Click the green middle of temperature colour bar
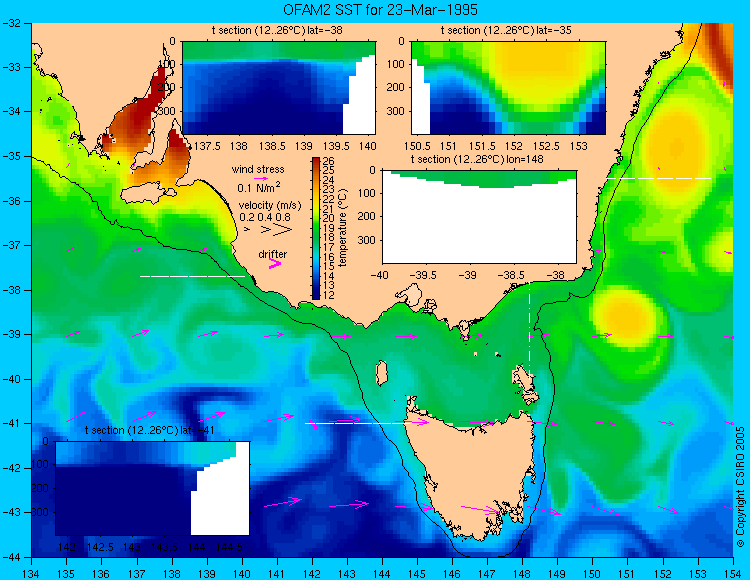The width and height of the screenshot is (750, 580). [x=316, y=229]
